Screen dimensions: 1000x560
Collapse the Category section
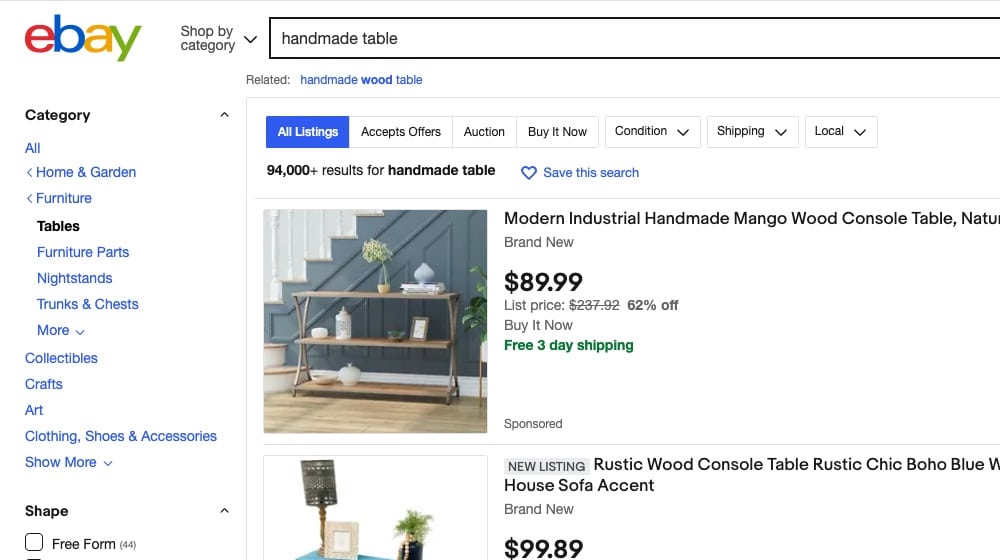pos(224,115)
